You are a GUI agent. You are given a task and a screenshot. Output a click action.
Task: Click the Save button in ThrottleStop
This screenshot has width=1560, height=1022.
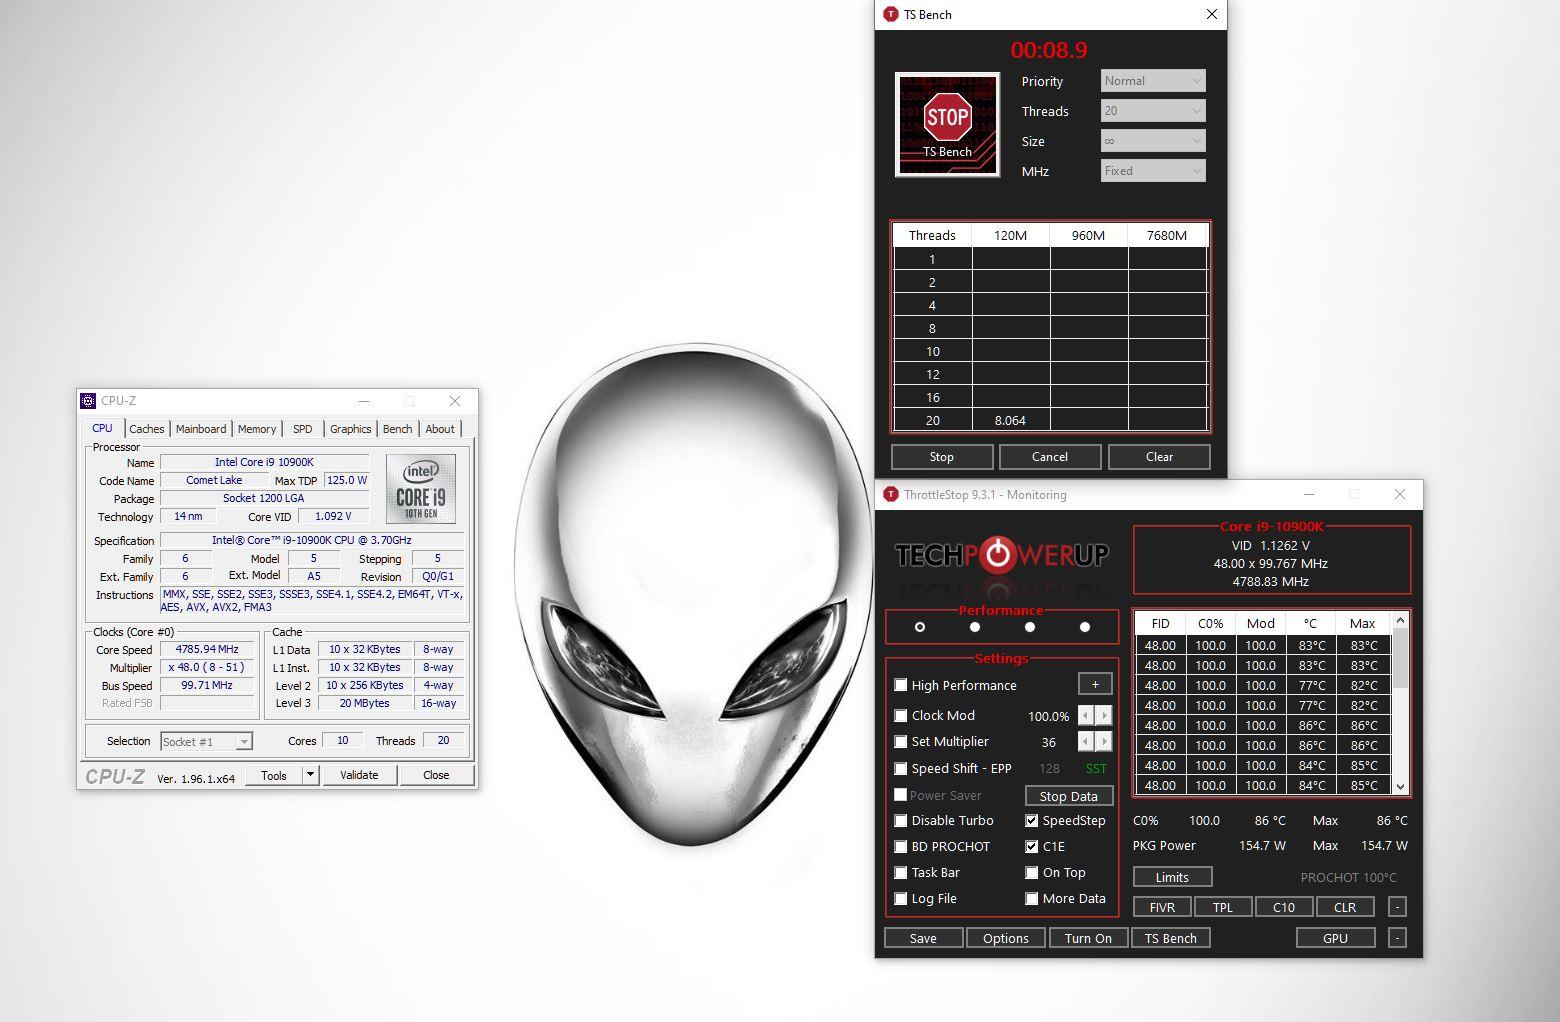click(924, 938)
